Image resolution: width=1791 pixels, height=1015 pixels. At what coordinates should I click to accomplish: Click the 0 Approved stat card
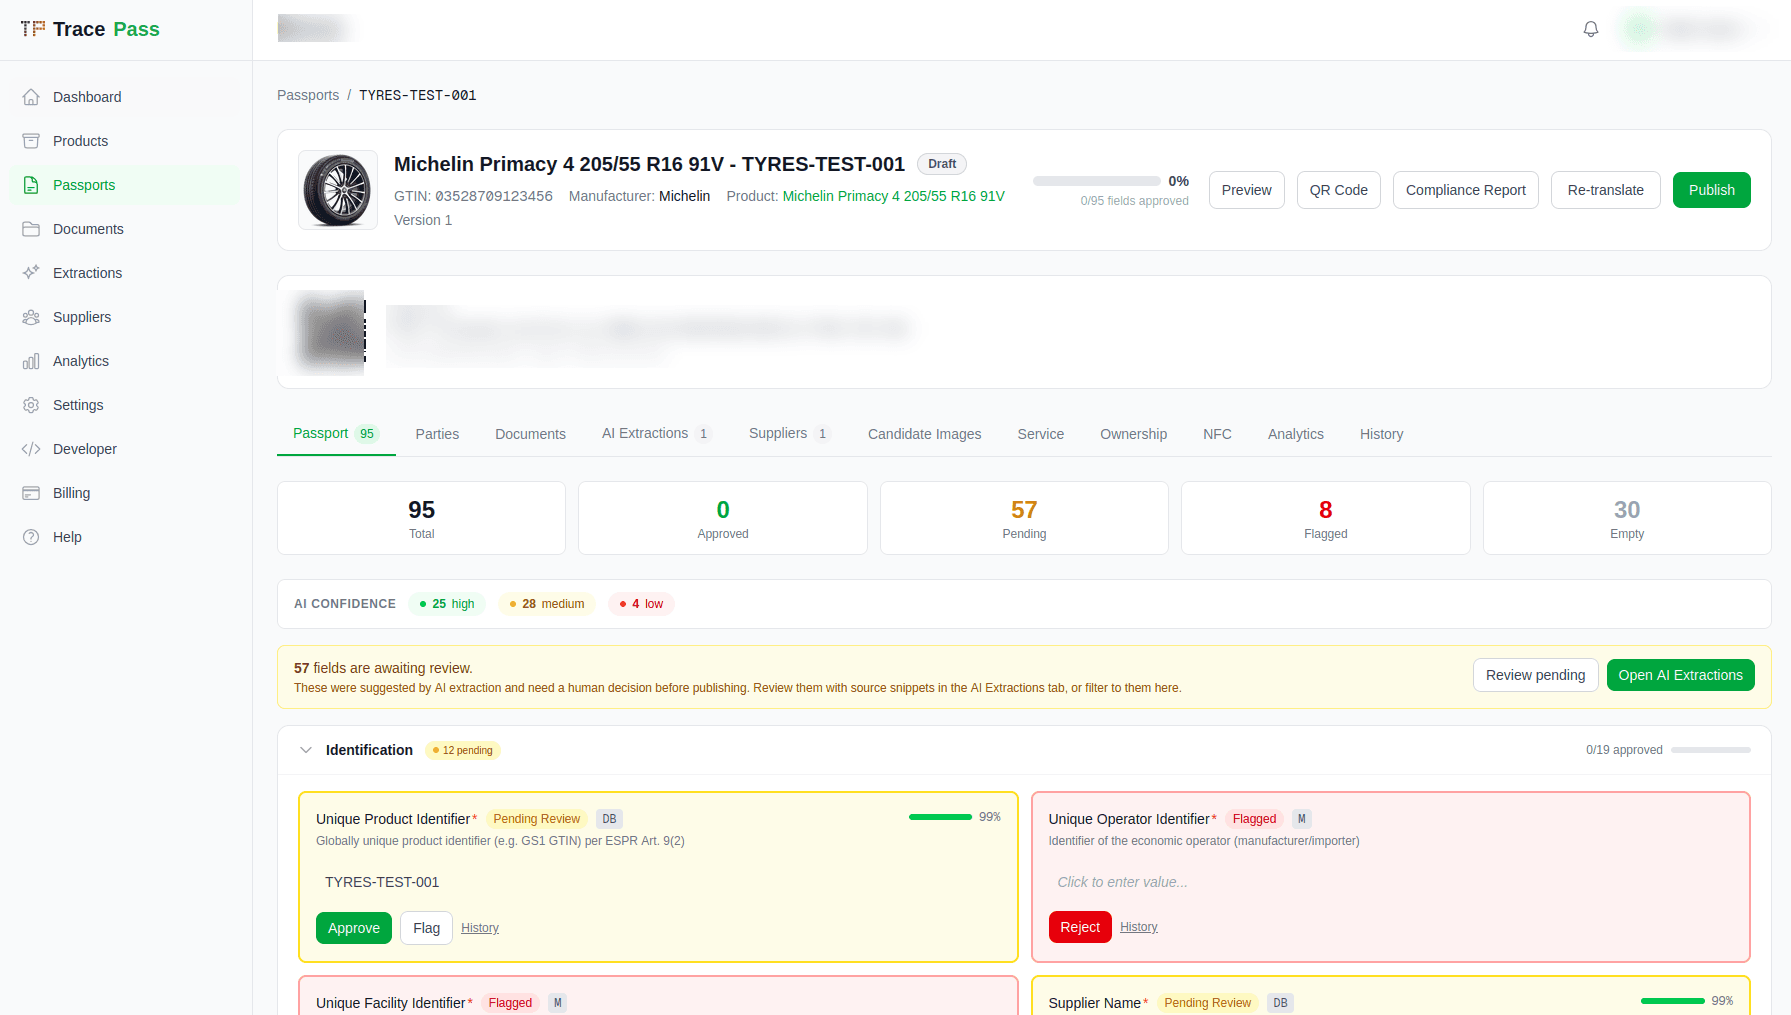coord(723,518)
